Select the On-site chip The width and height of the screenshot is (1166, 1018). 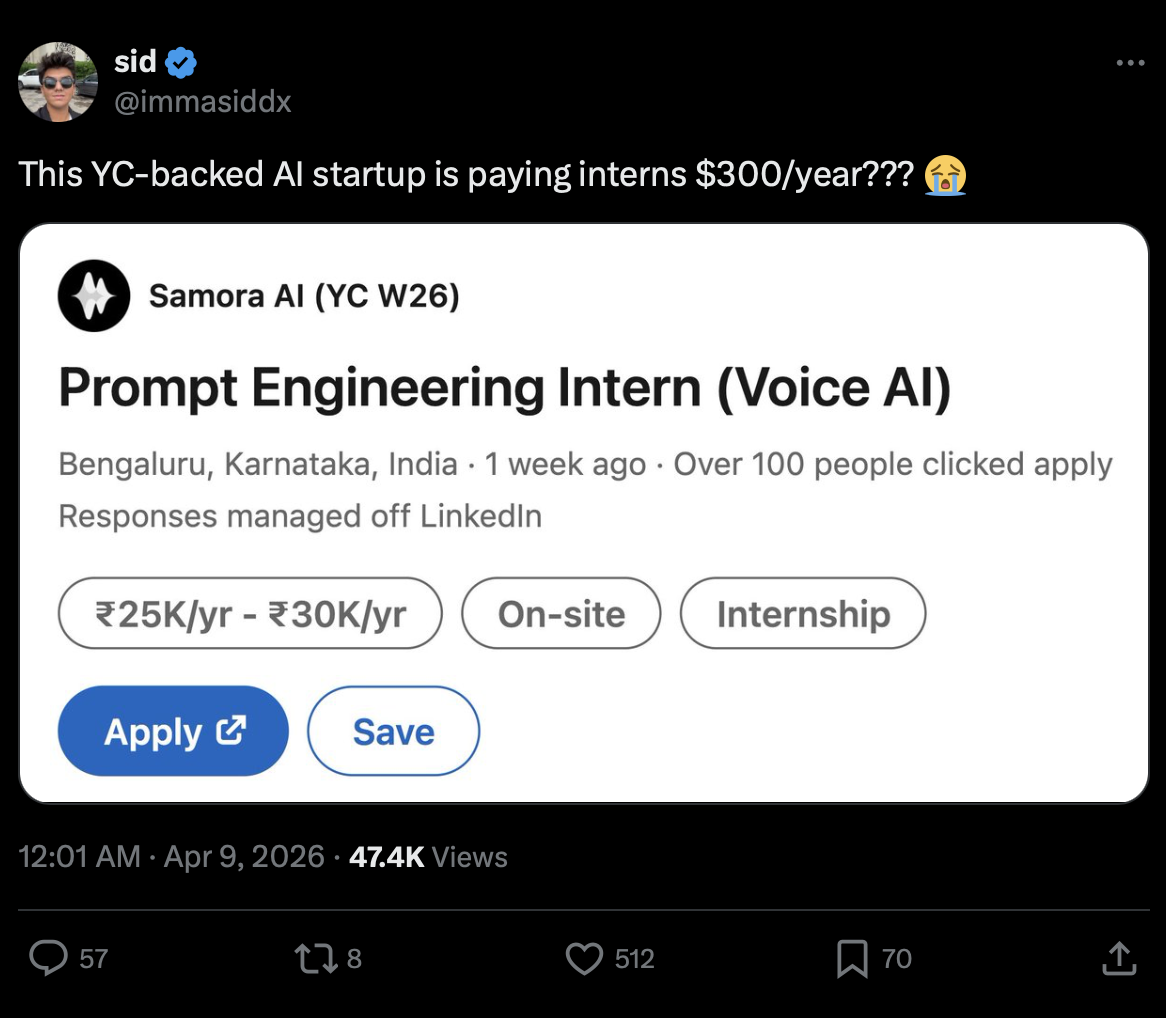pos(561,613)
